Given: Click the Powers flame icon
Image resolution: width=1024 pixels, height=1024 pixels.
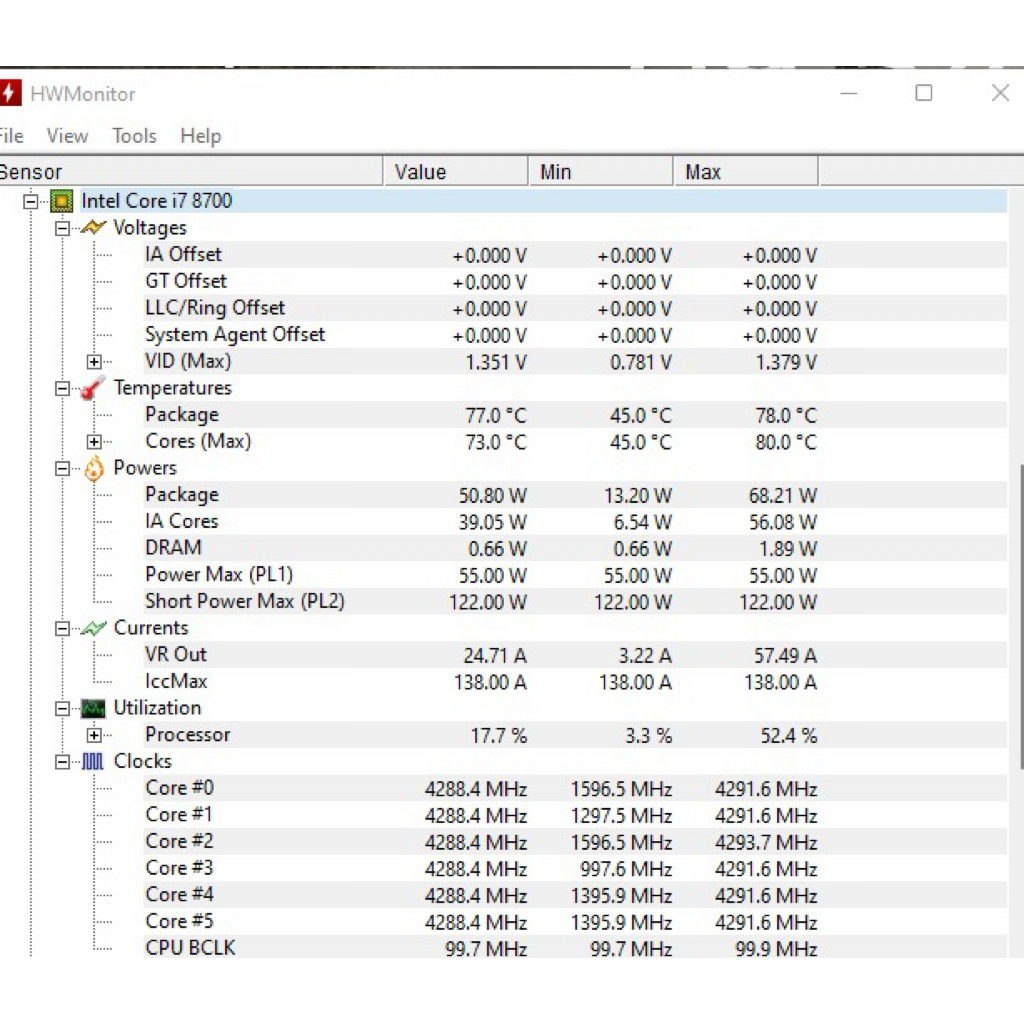Looking at the screenshot, I should click(x=93, y=469).
